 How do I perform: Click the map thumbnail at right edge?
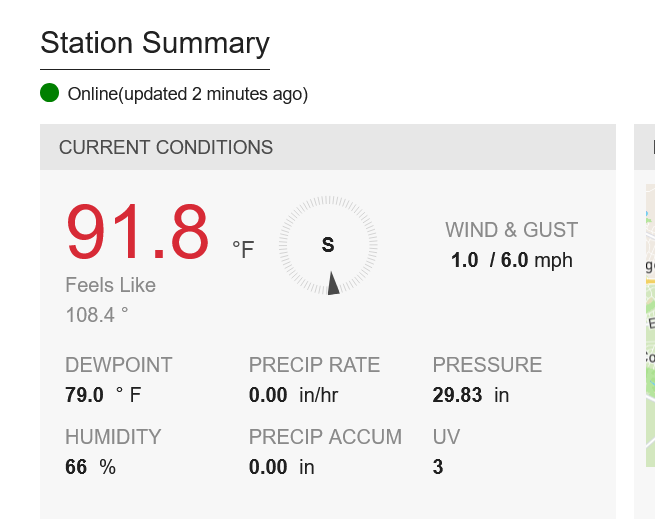[648, 330]
